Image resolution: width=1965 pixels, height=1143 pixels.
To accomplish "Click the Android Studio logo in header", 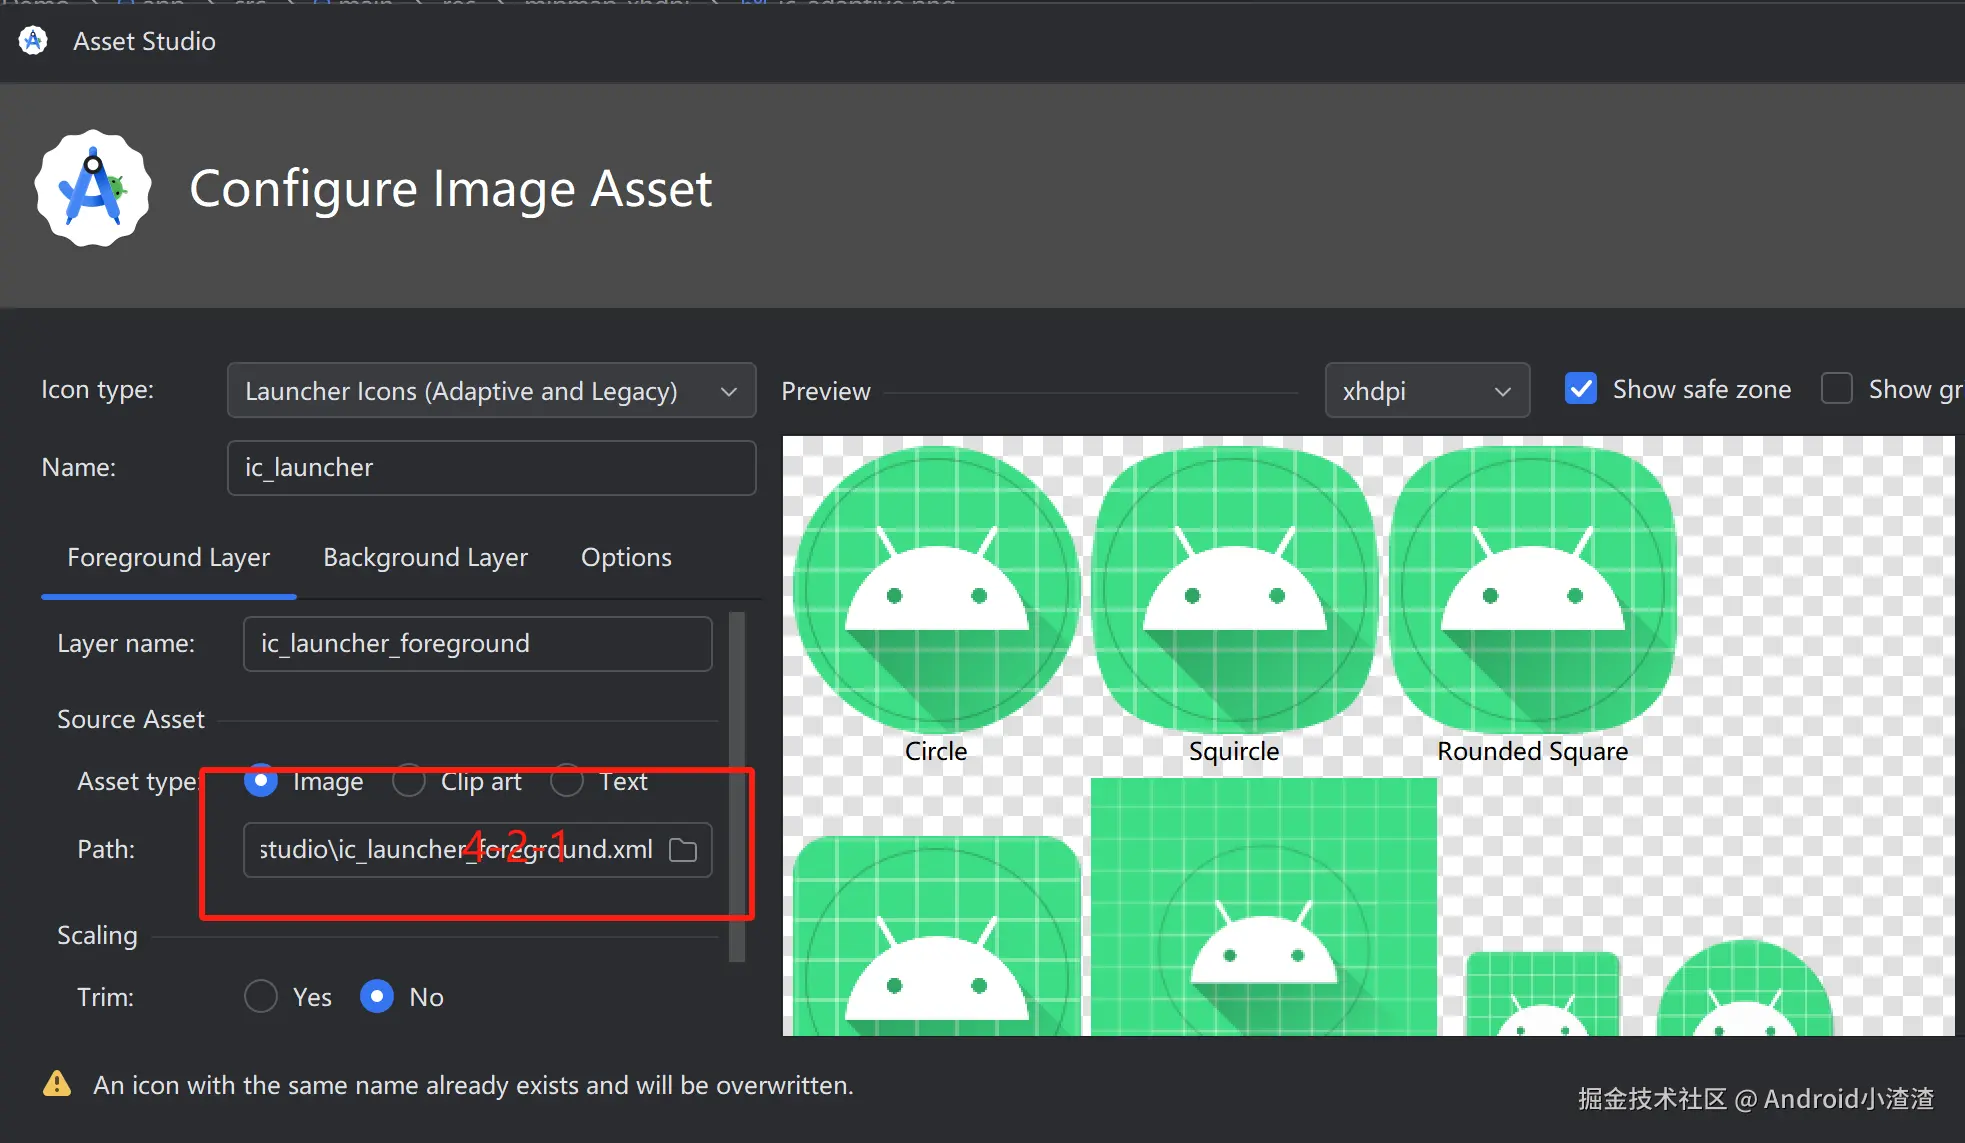I will pos(93,188).
